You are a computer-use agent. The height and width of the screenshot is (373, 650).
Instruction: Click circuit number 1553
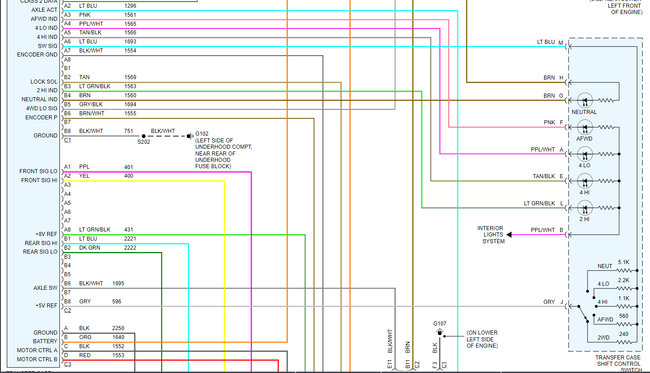click(x=118, y=356)
